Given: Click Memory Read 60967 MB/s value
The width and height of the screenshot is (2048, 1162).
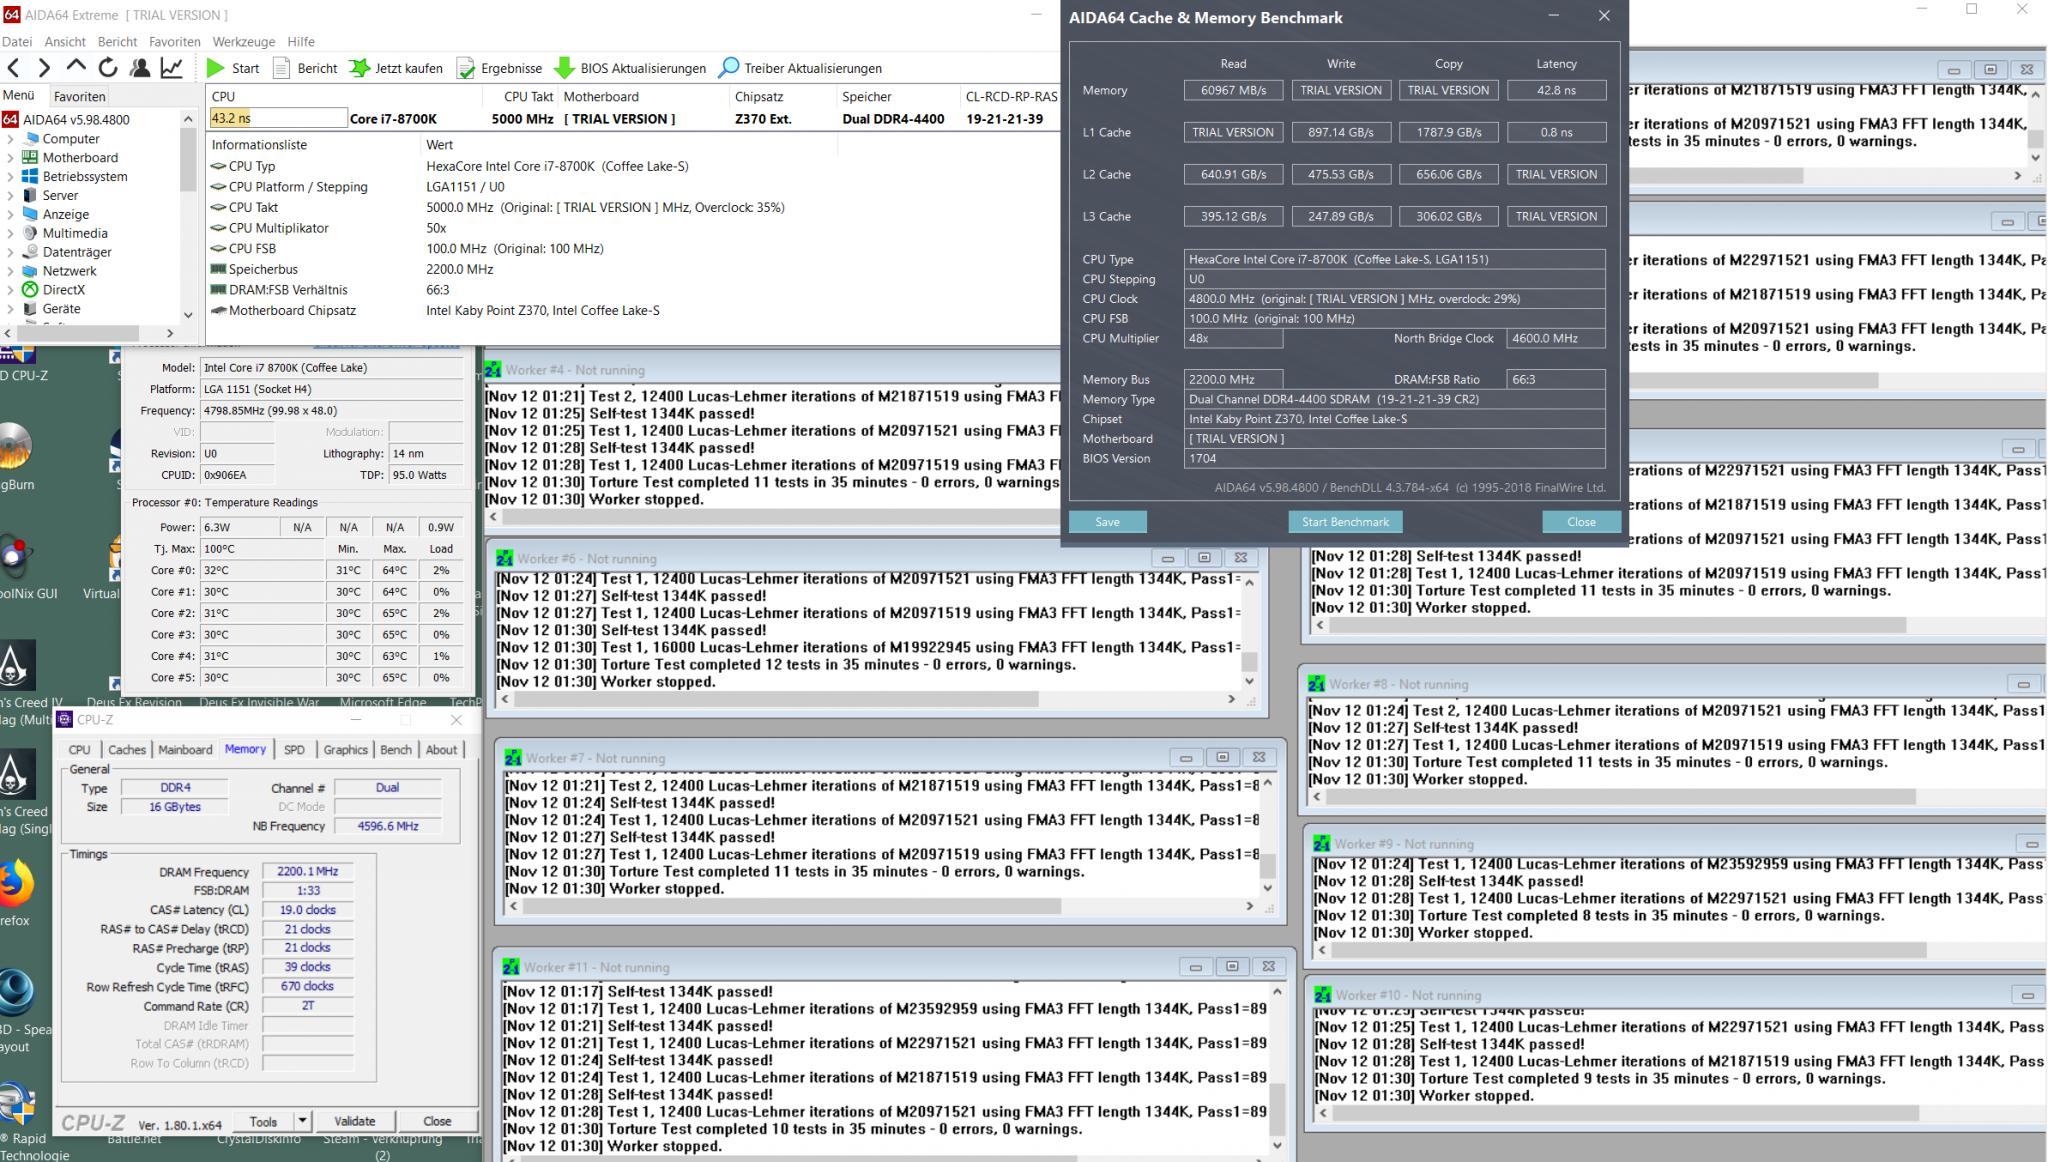Looking at the screenshot, I should pos(1233,90).
